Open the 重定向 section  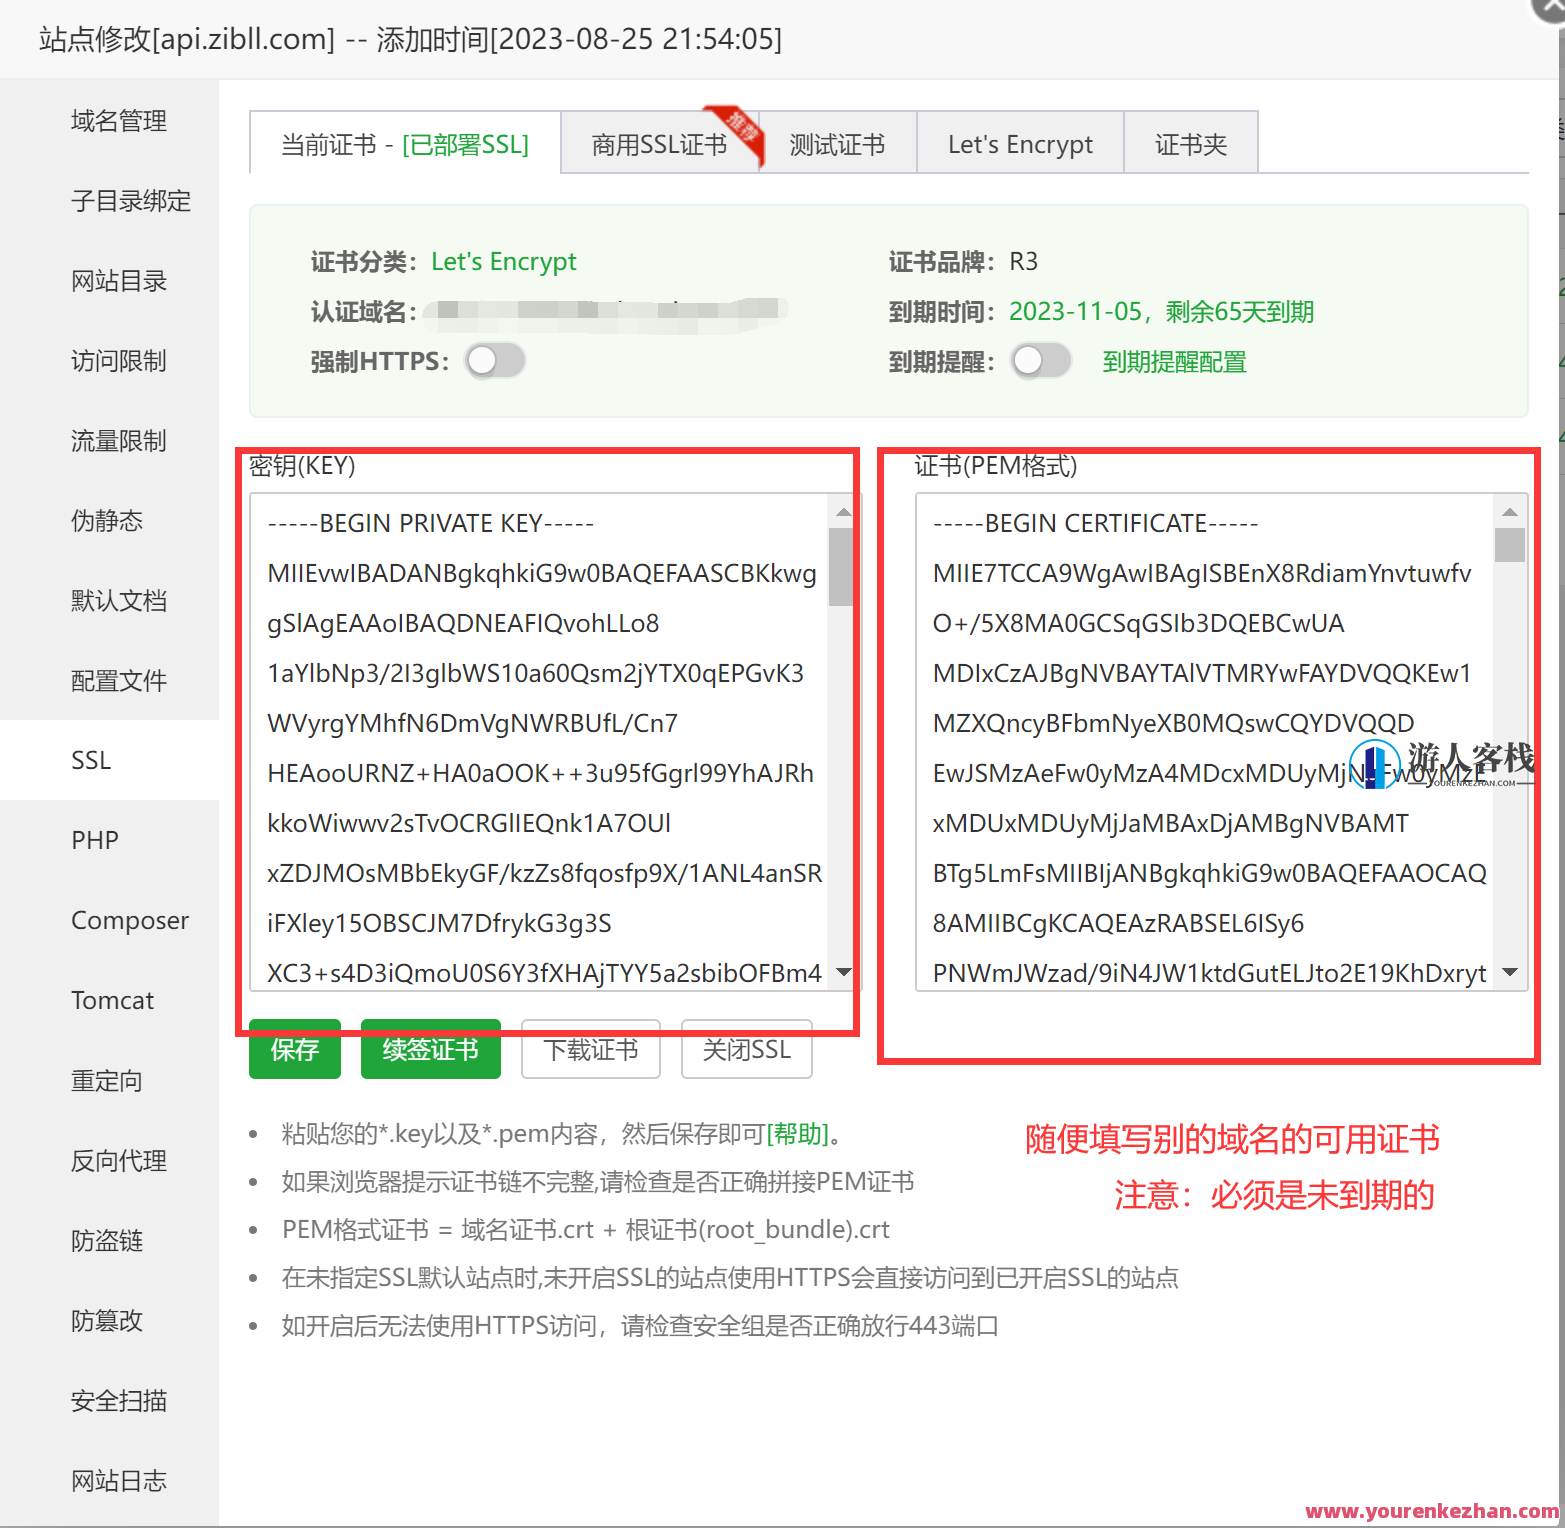(x=106, y=1081)
